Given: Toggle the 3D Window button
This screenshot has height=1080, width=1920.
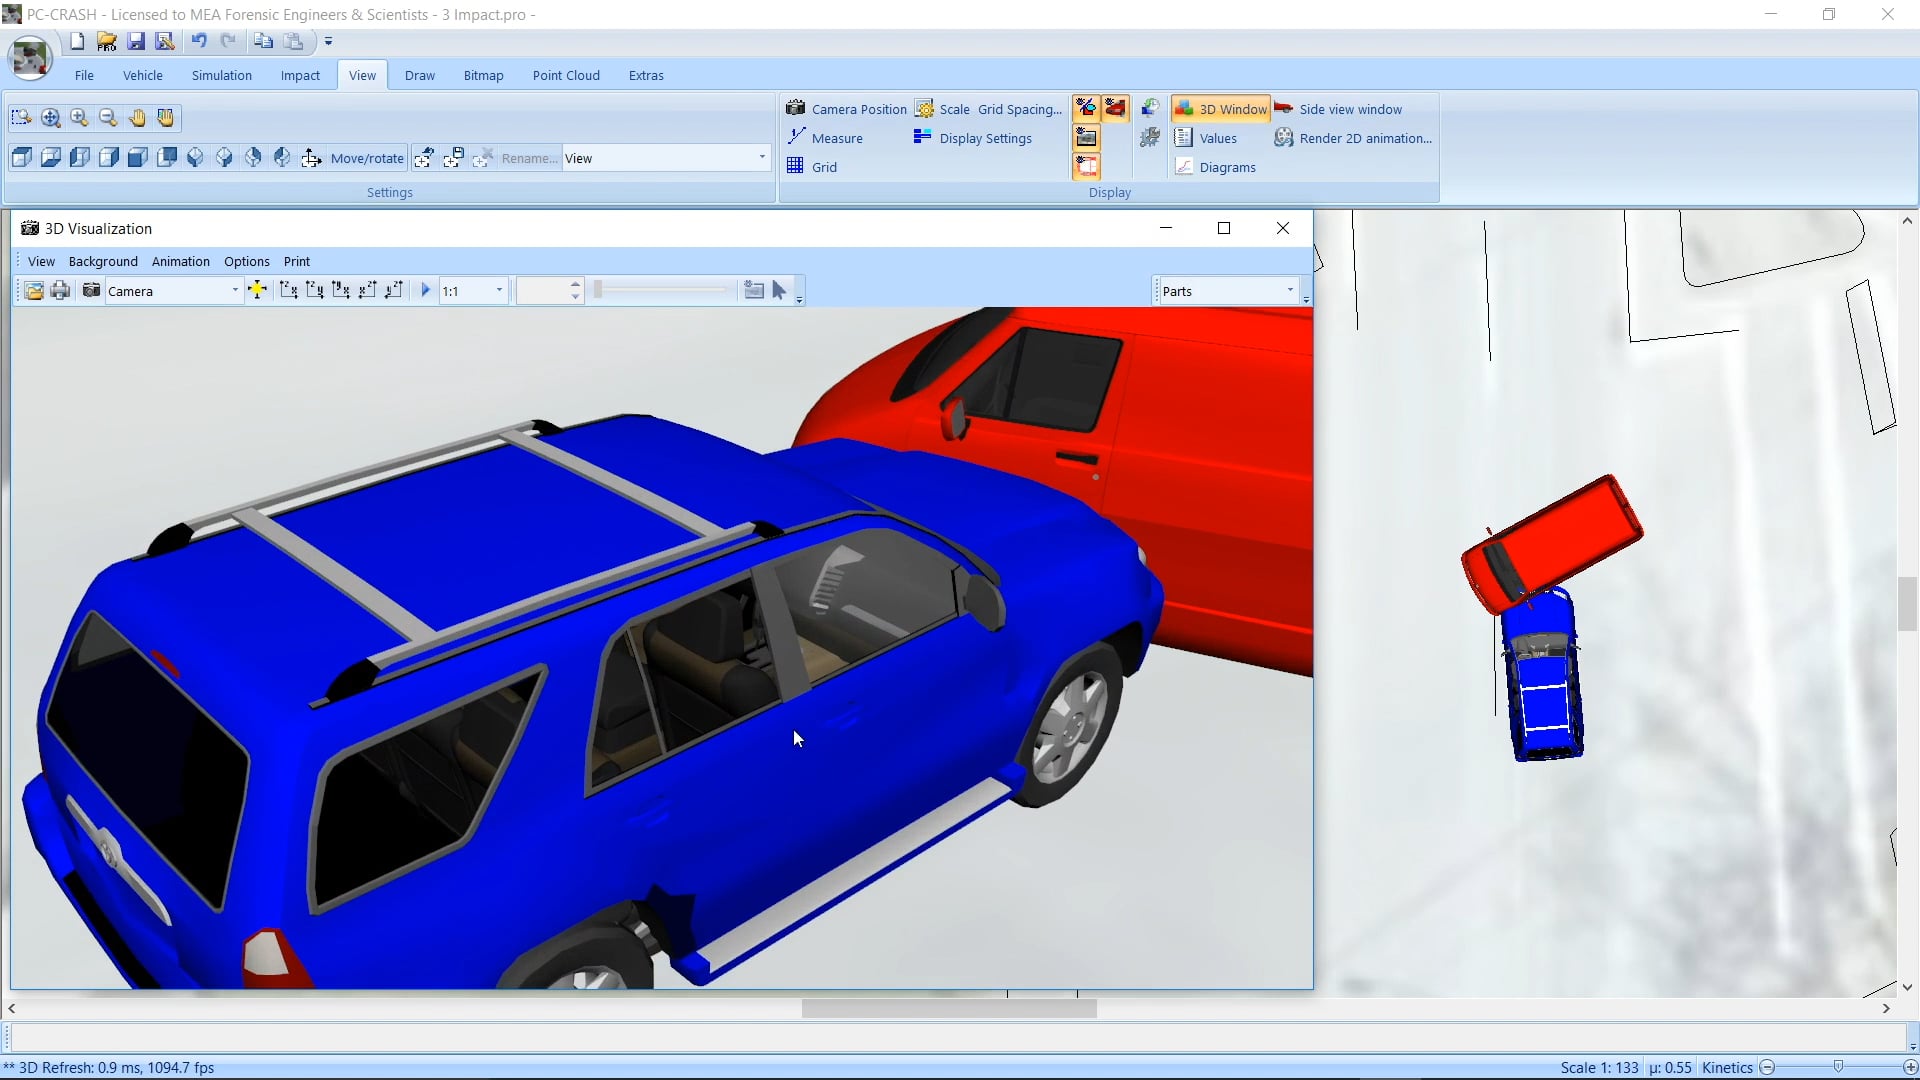Looking at the screenshot, I should coord(1220,109).
